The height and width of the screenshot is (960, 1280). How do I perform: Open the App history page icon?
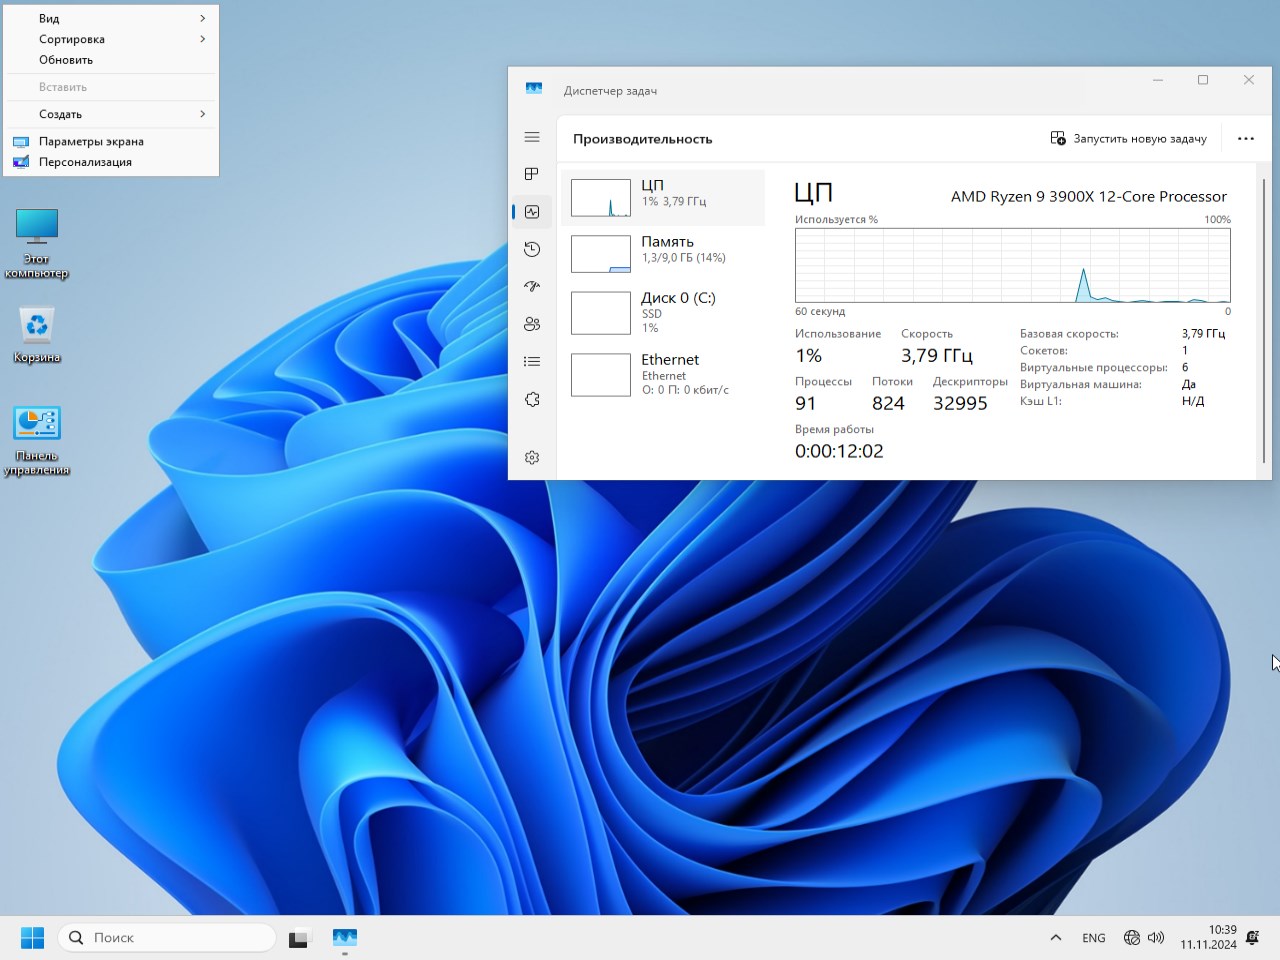click(x=532, y=249)
